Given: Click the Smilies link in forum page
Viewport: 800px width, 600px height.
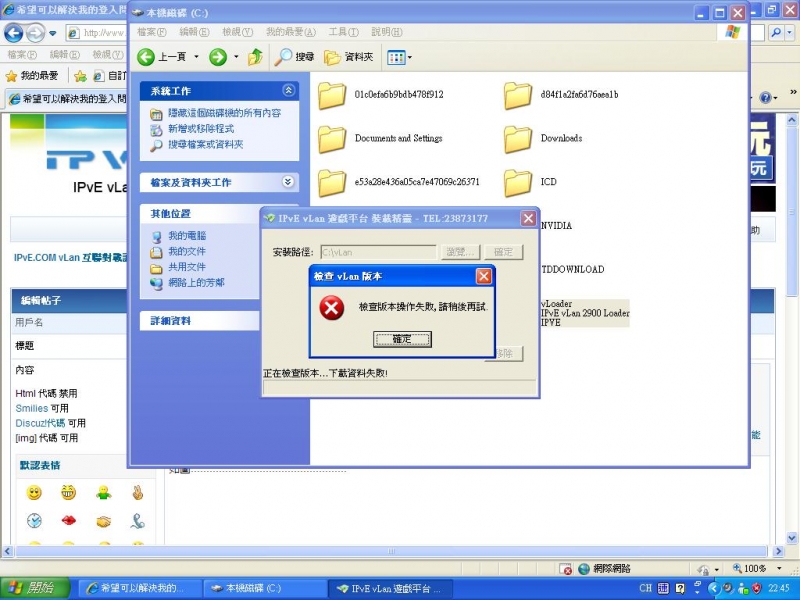Looking at the screenshot, I should (x=32, y=408).
